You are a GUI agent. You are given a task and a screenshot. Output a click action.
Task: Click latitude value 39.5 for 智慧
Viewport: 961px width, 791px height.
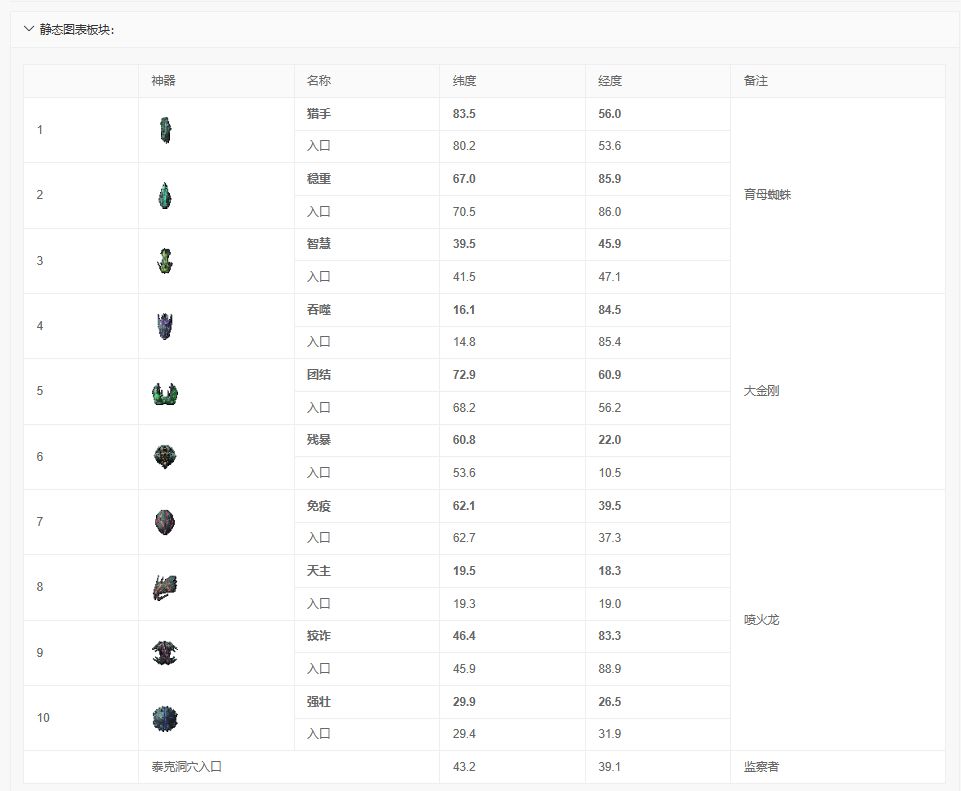coord(464,244)
